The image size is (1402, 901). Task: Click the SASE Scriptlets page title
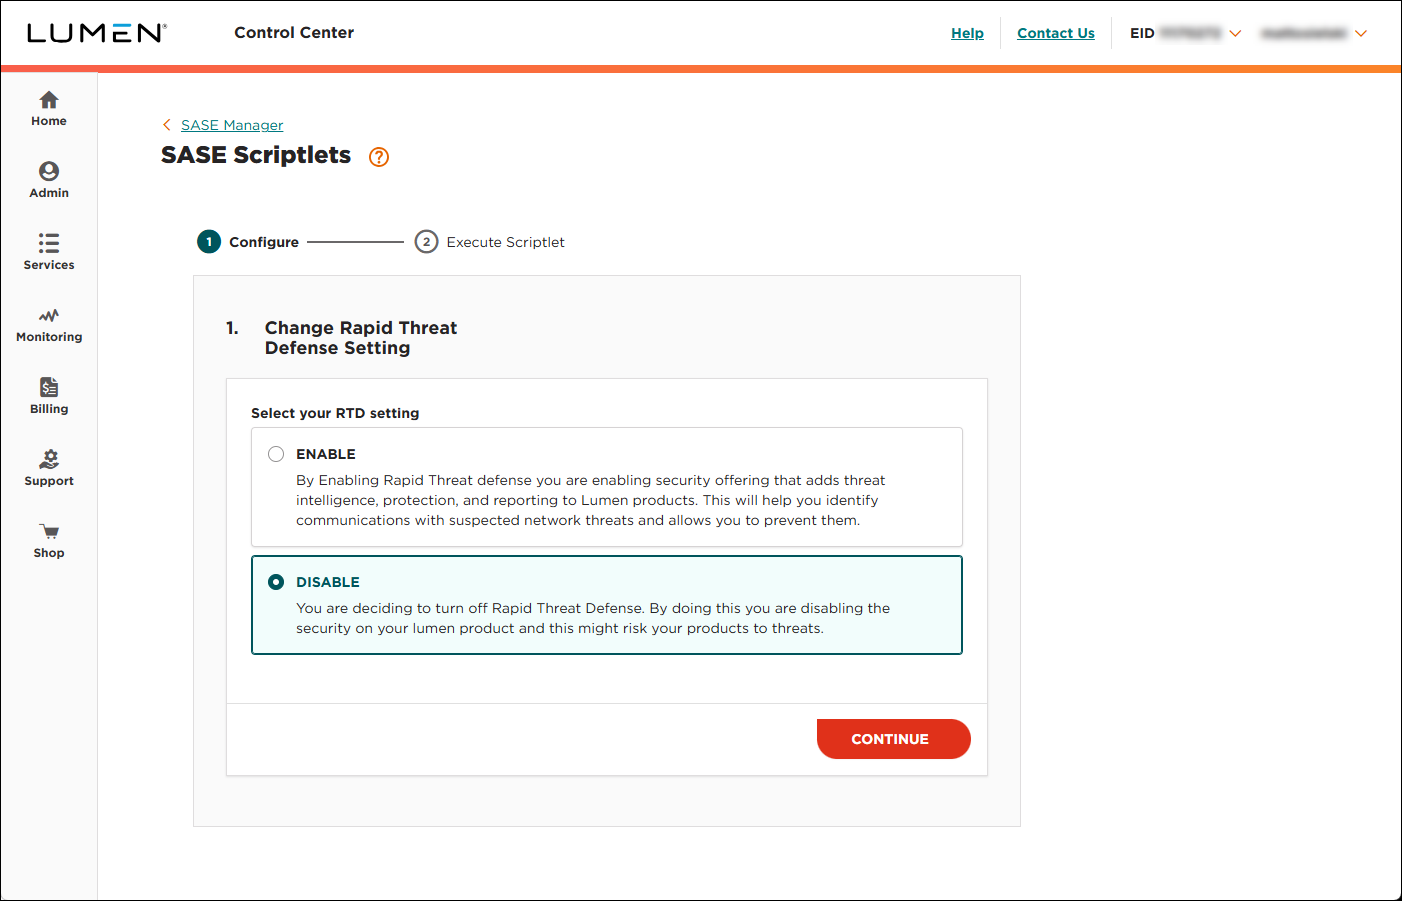(x=256, y=155)
